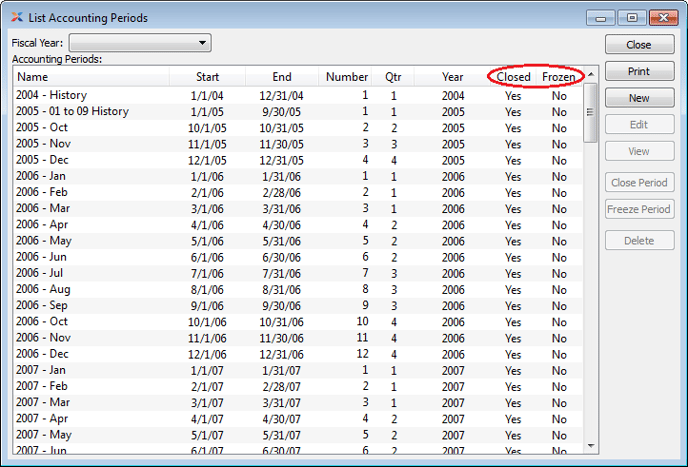Sort list by Name column header
This screenshot has height=467, width=688.
point(90,77)
